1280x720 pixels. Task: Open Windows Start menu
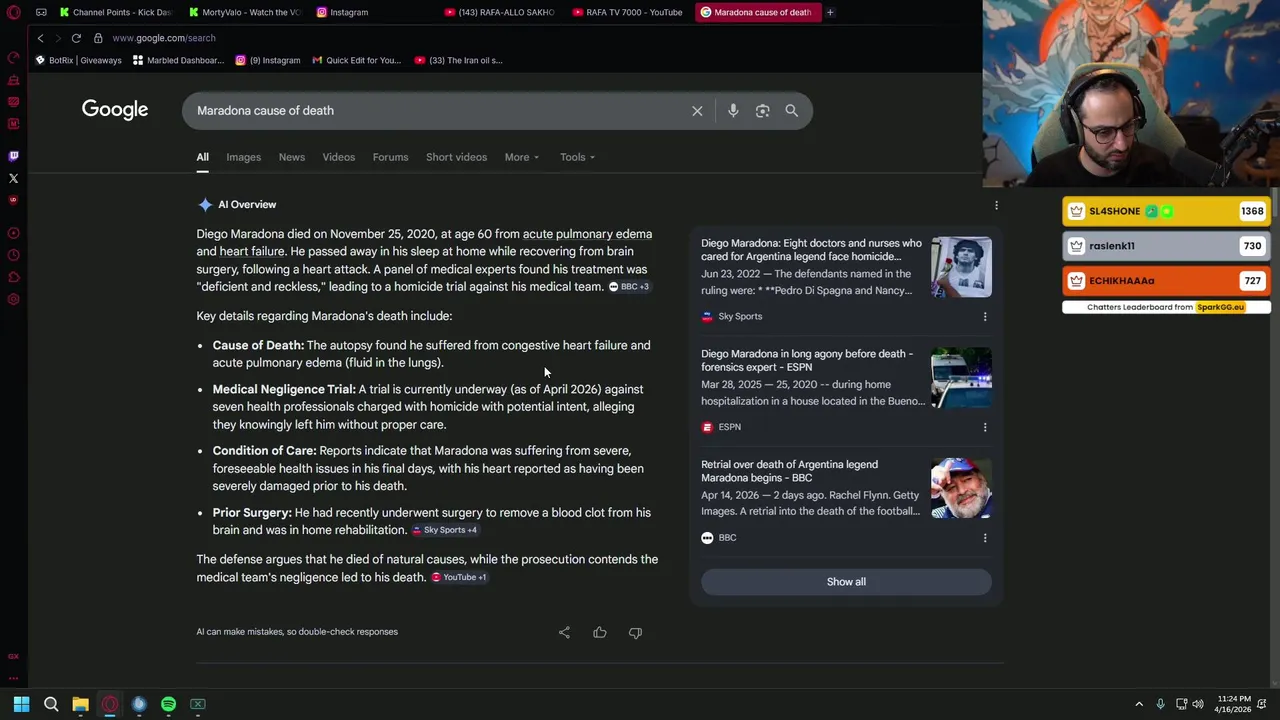point(21,704)
